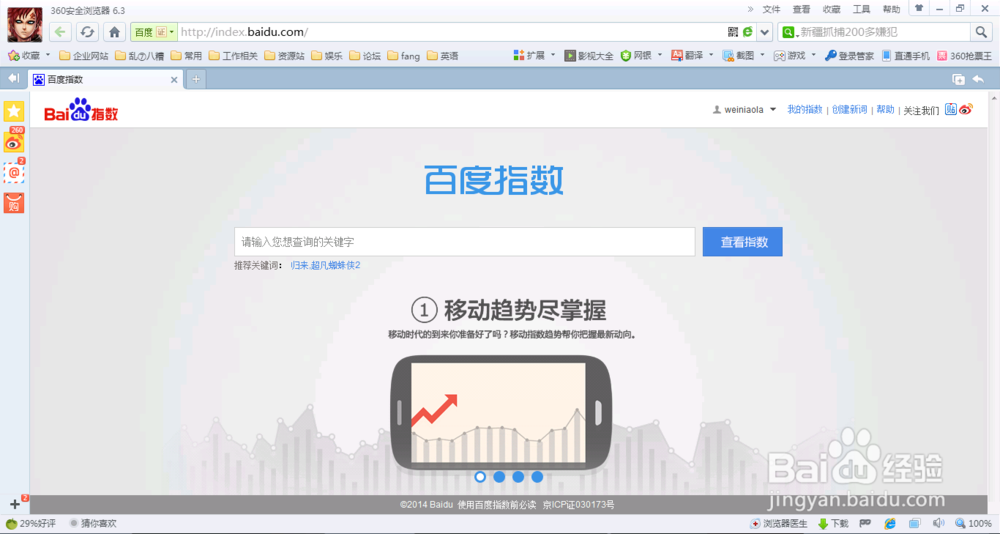Open the shopping 购 sidebar icon
Screen dimensions: 1000x534
click(13, 203)
